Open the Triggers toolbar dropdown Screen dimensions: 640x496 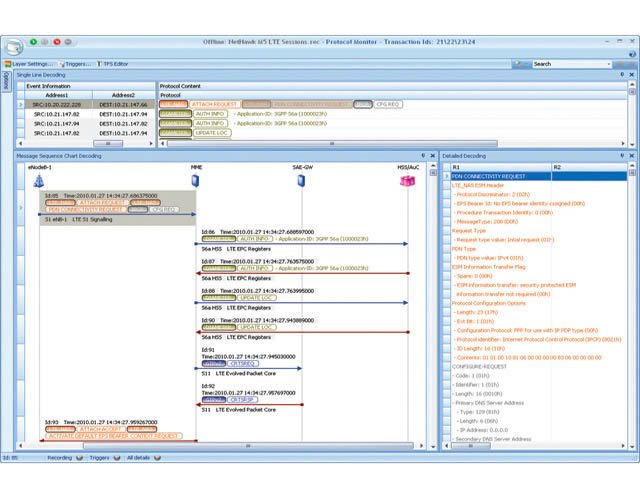point(78,63)
